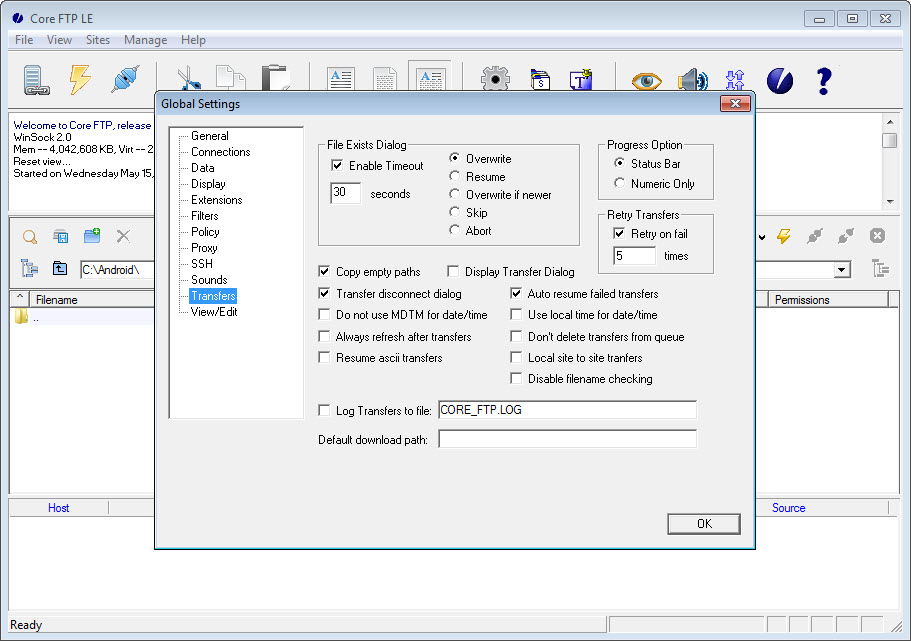The height and width of the screenshot is (641, 911).
Task: Click the Paste clipboard toolbar icon
Action: (x=275, y=78)
